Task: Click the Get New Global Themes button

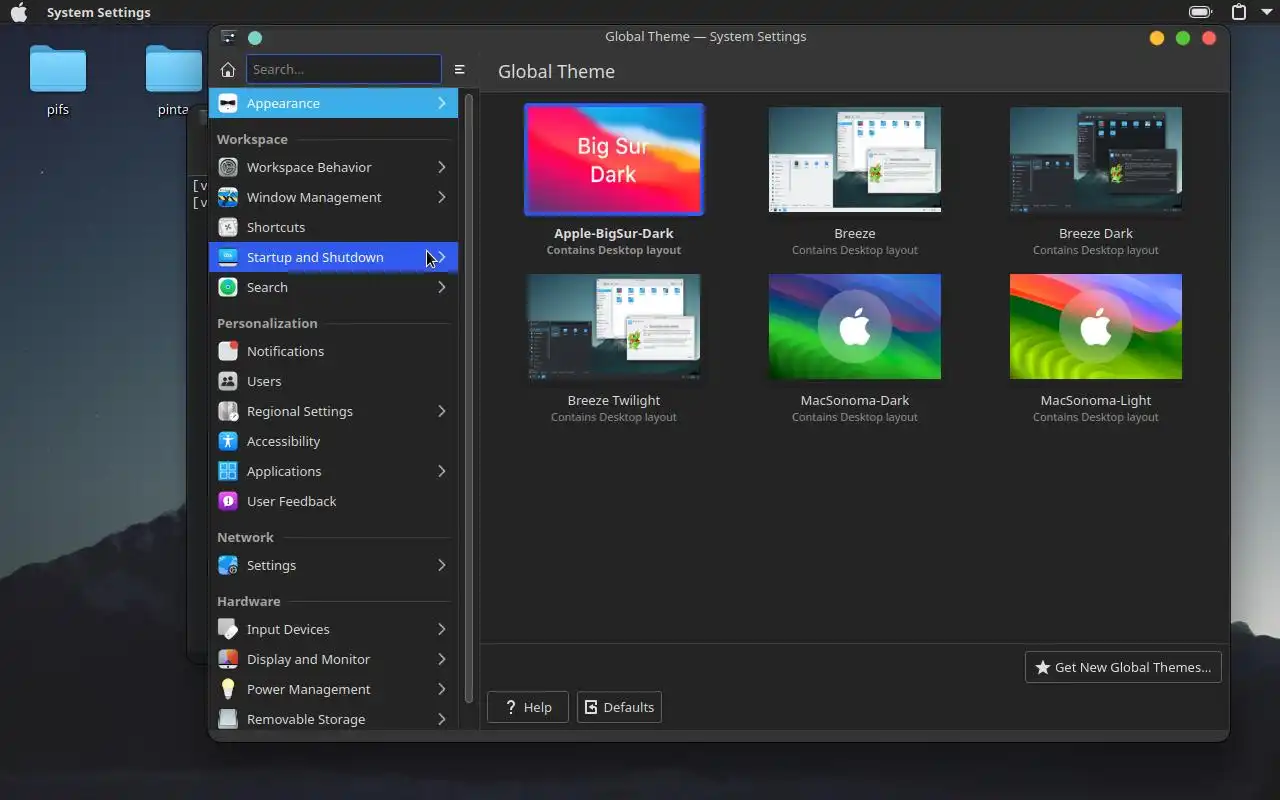Action: click(x=1123, y=667)
